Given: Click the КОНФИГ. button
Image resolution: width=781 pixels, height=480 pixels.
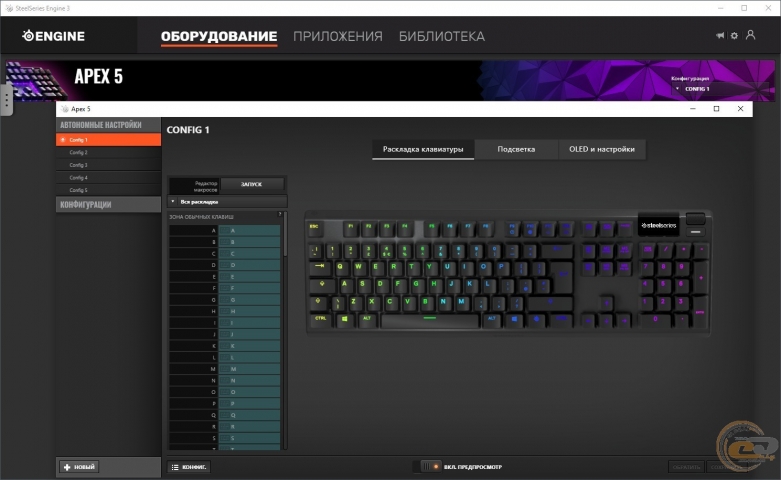Looking at the screenshot, I should 189,467.
